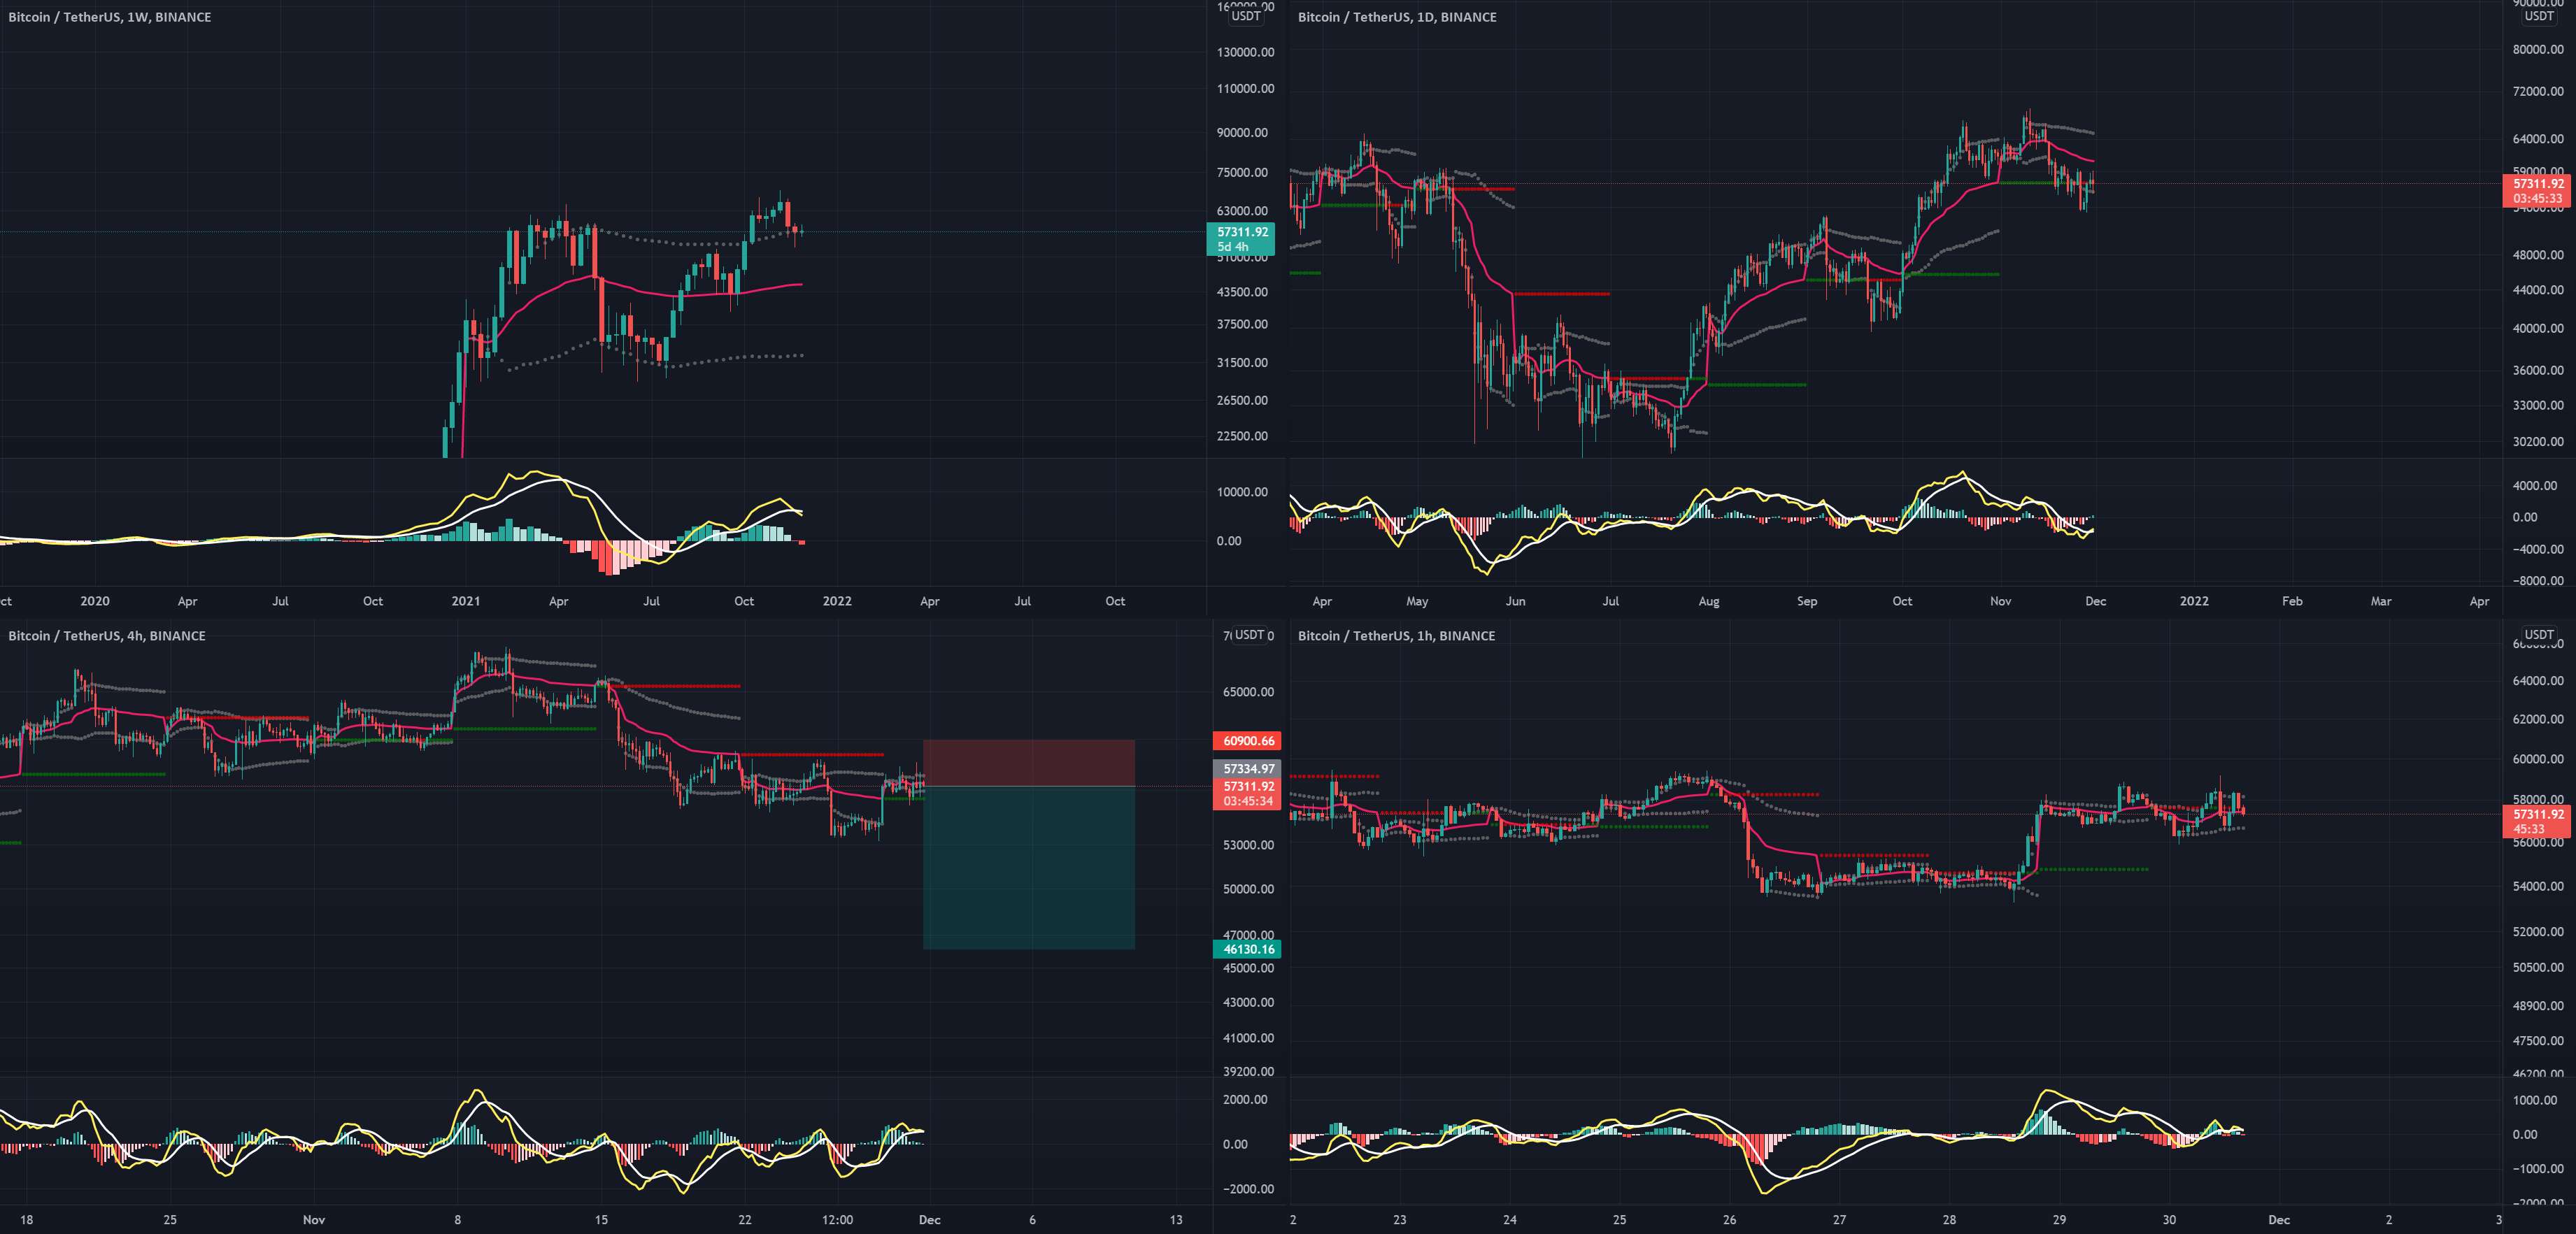Image resolution: width=2576 pixels, height=1234 pixels.
Task: Click the 46130.16 target price label
Action: click(x=1247, y=949)
